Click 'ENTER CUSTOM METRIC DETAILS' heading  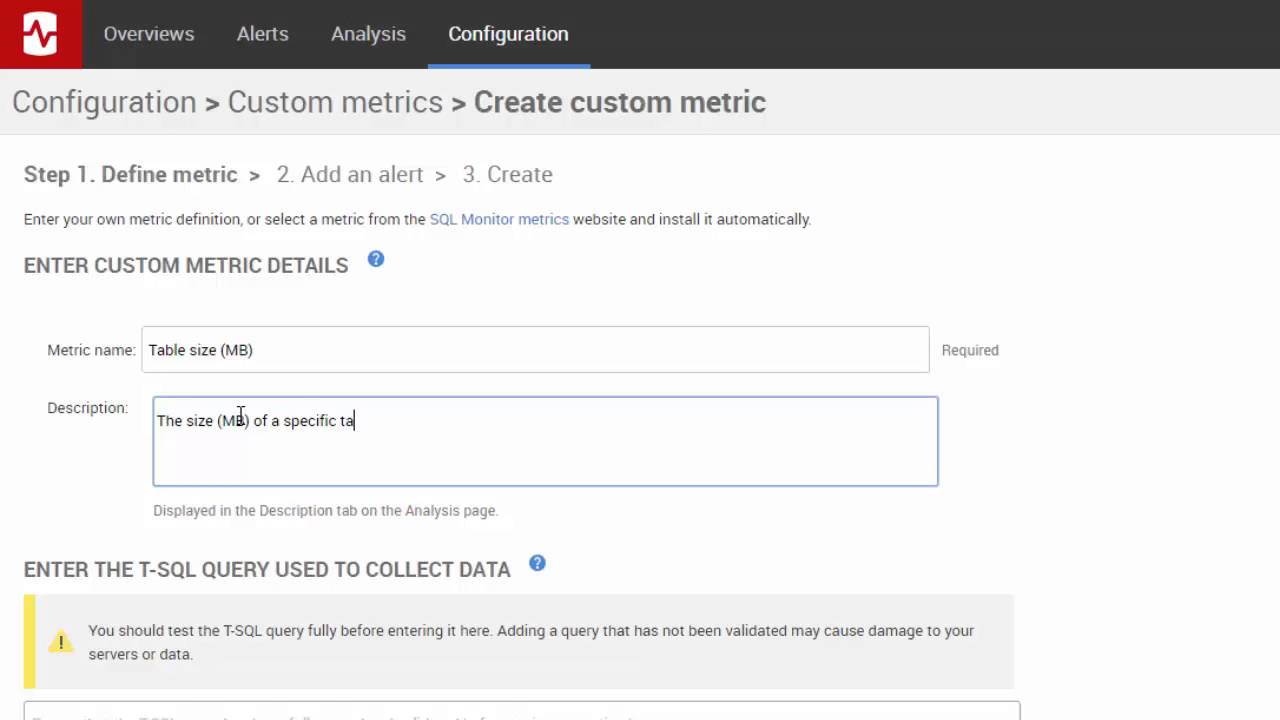186,266
